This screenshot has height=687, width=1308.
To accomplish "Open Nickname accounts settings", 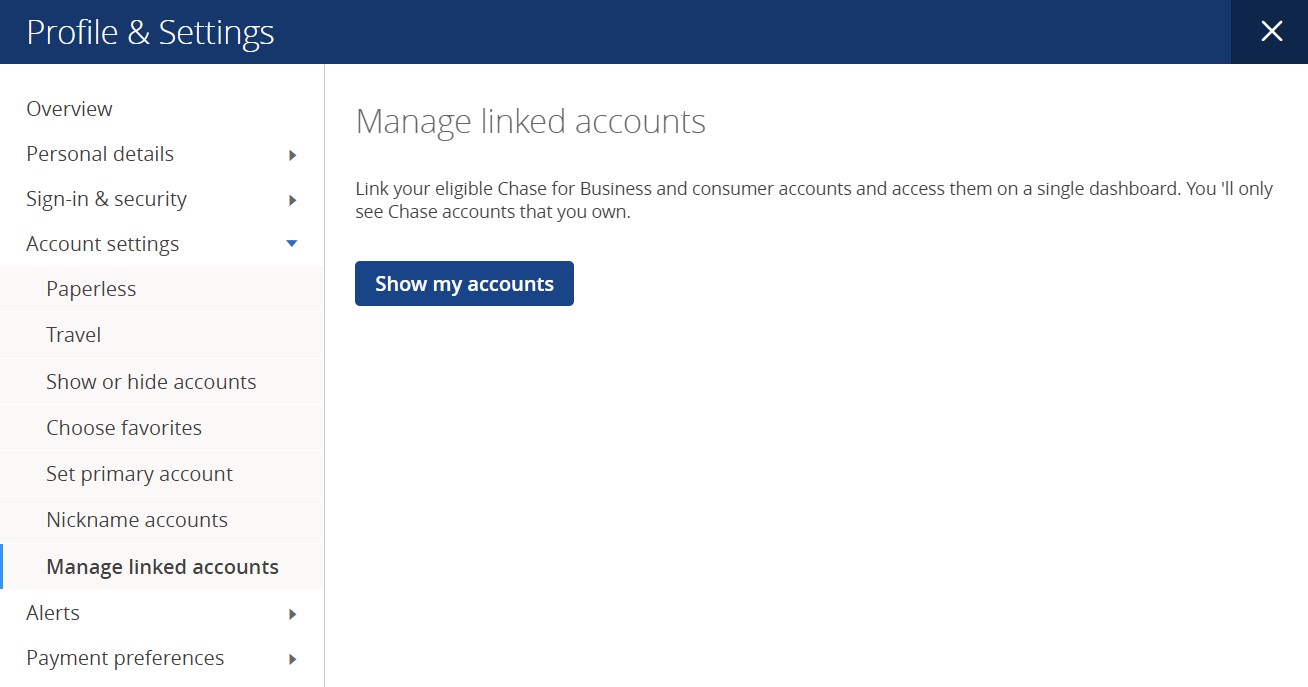I will [137, 519].
